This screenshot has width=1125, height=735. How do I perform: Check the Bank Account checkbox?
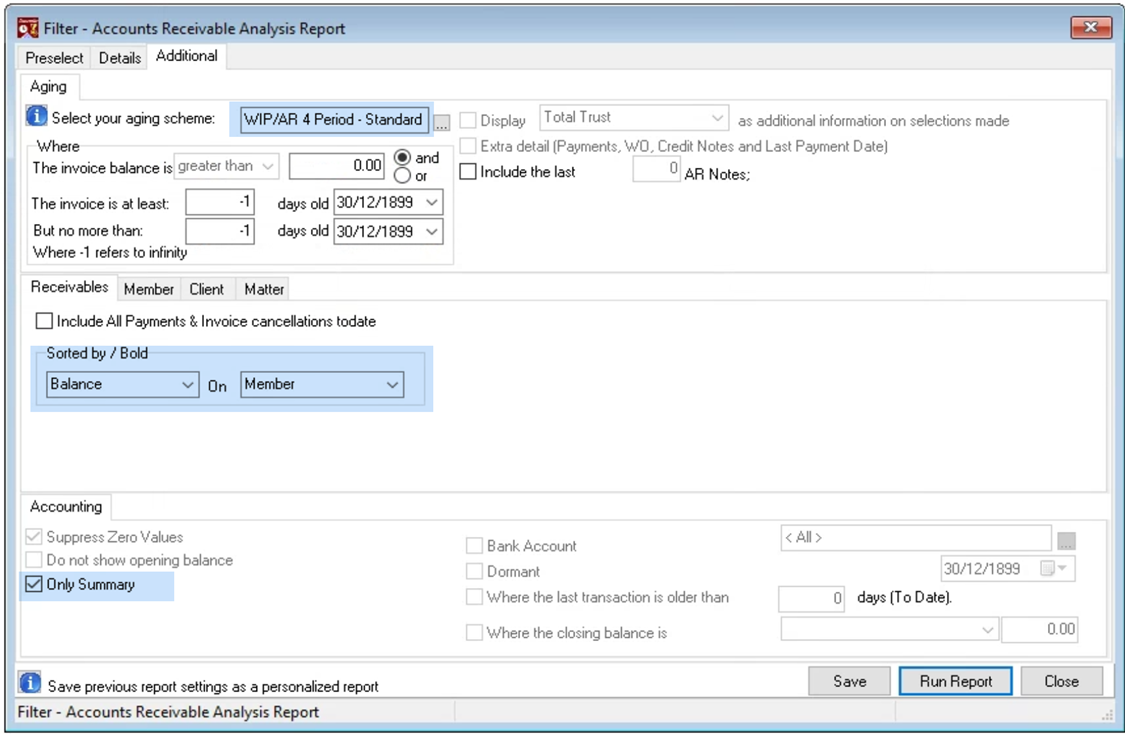tap(474, 546)
